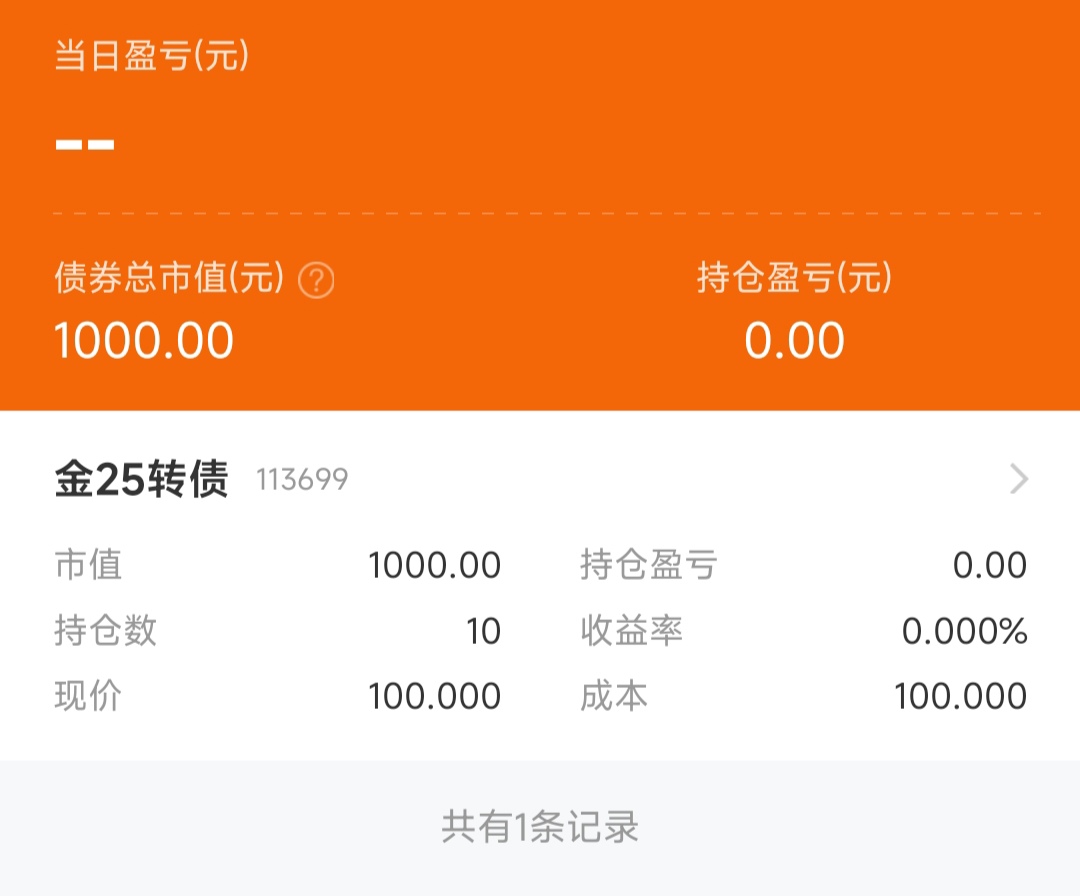
Task: Tap the 市值 value 1000.00 in the bond row
Action: [x=434, y=566]
